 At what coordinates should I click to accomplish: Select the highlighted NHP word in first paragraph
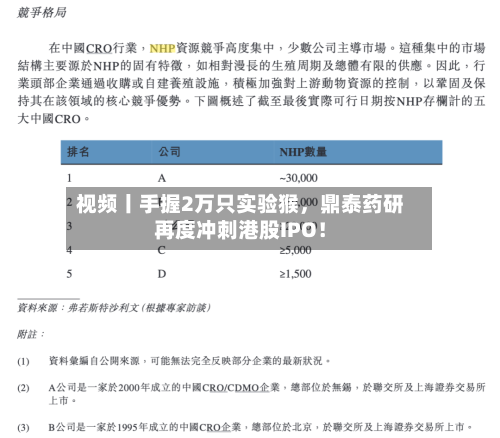pos(162,48)
